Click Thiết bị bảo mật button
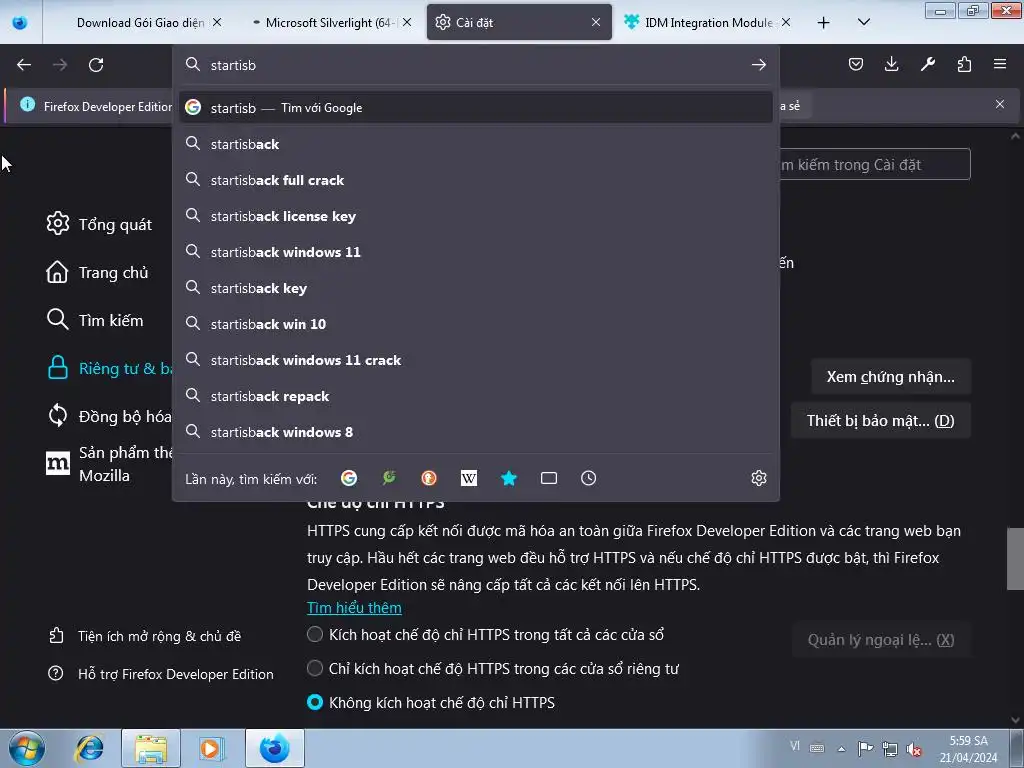The image size is (1024, 768). click(880, 421)
